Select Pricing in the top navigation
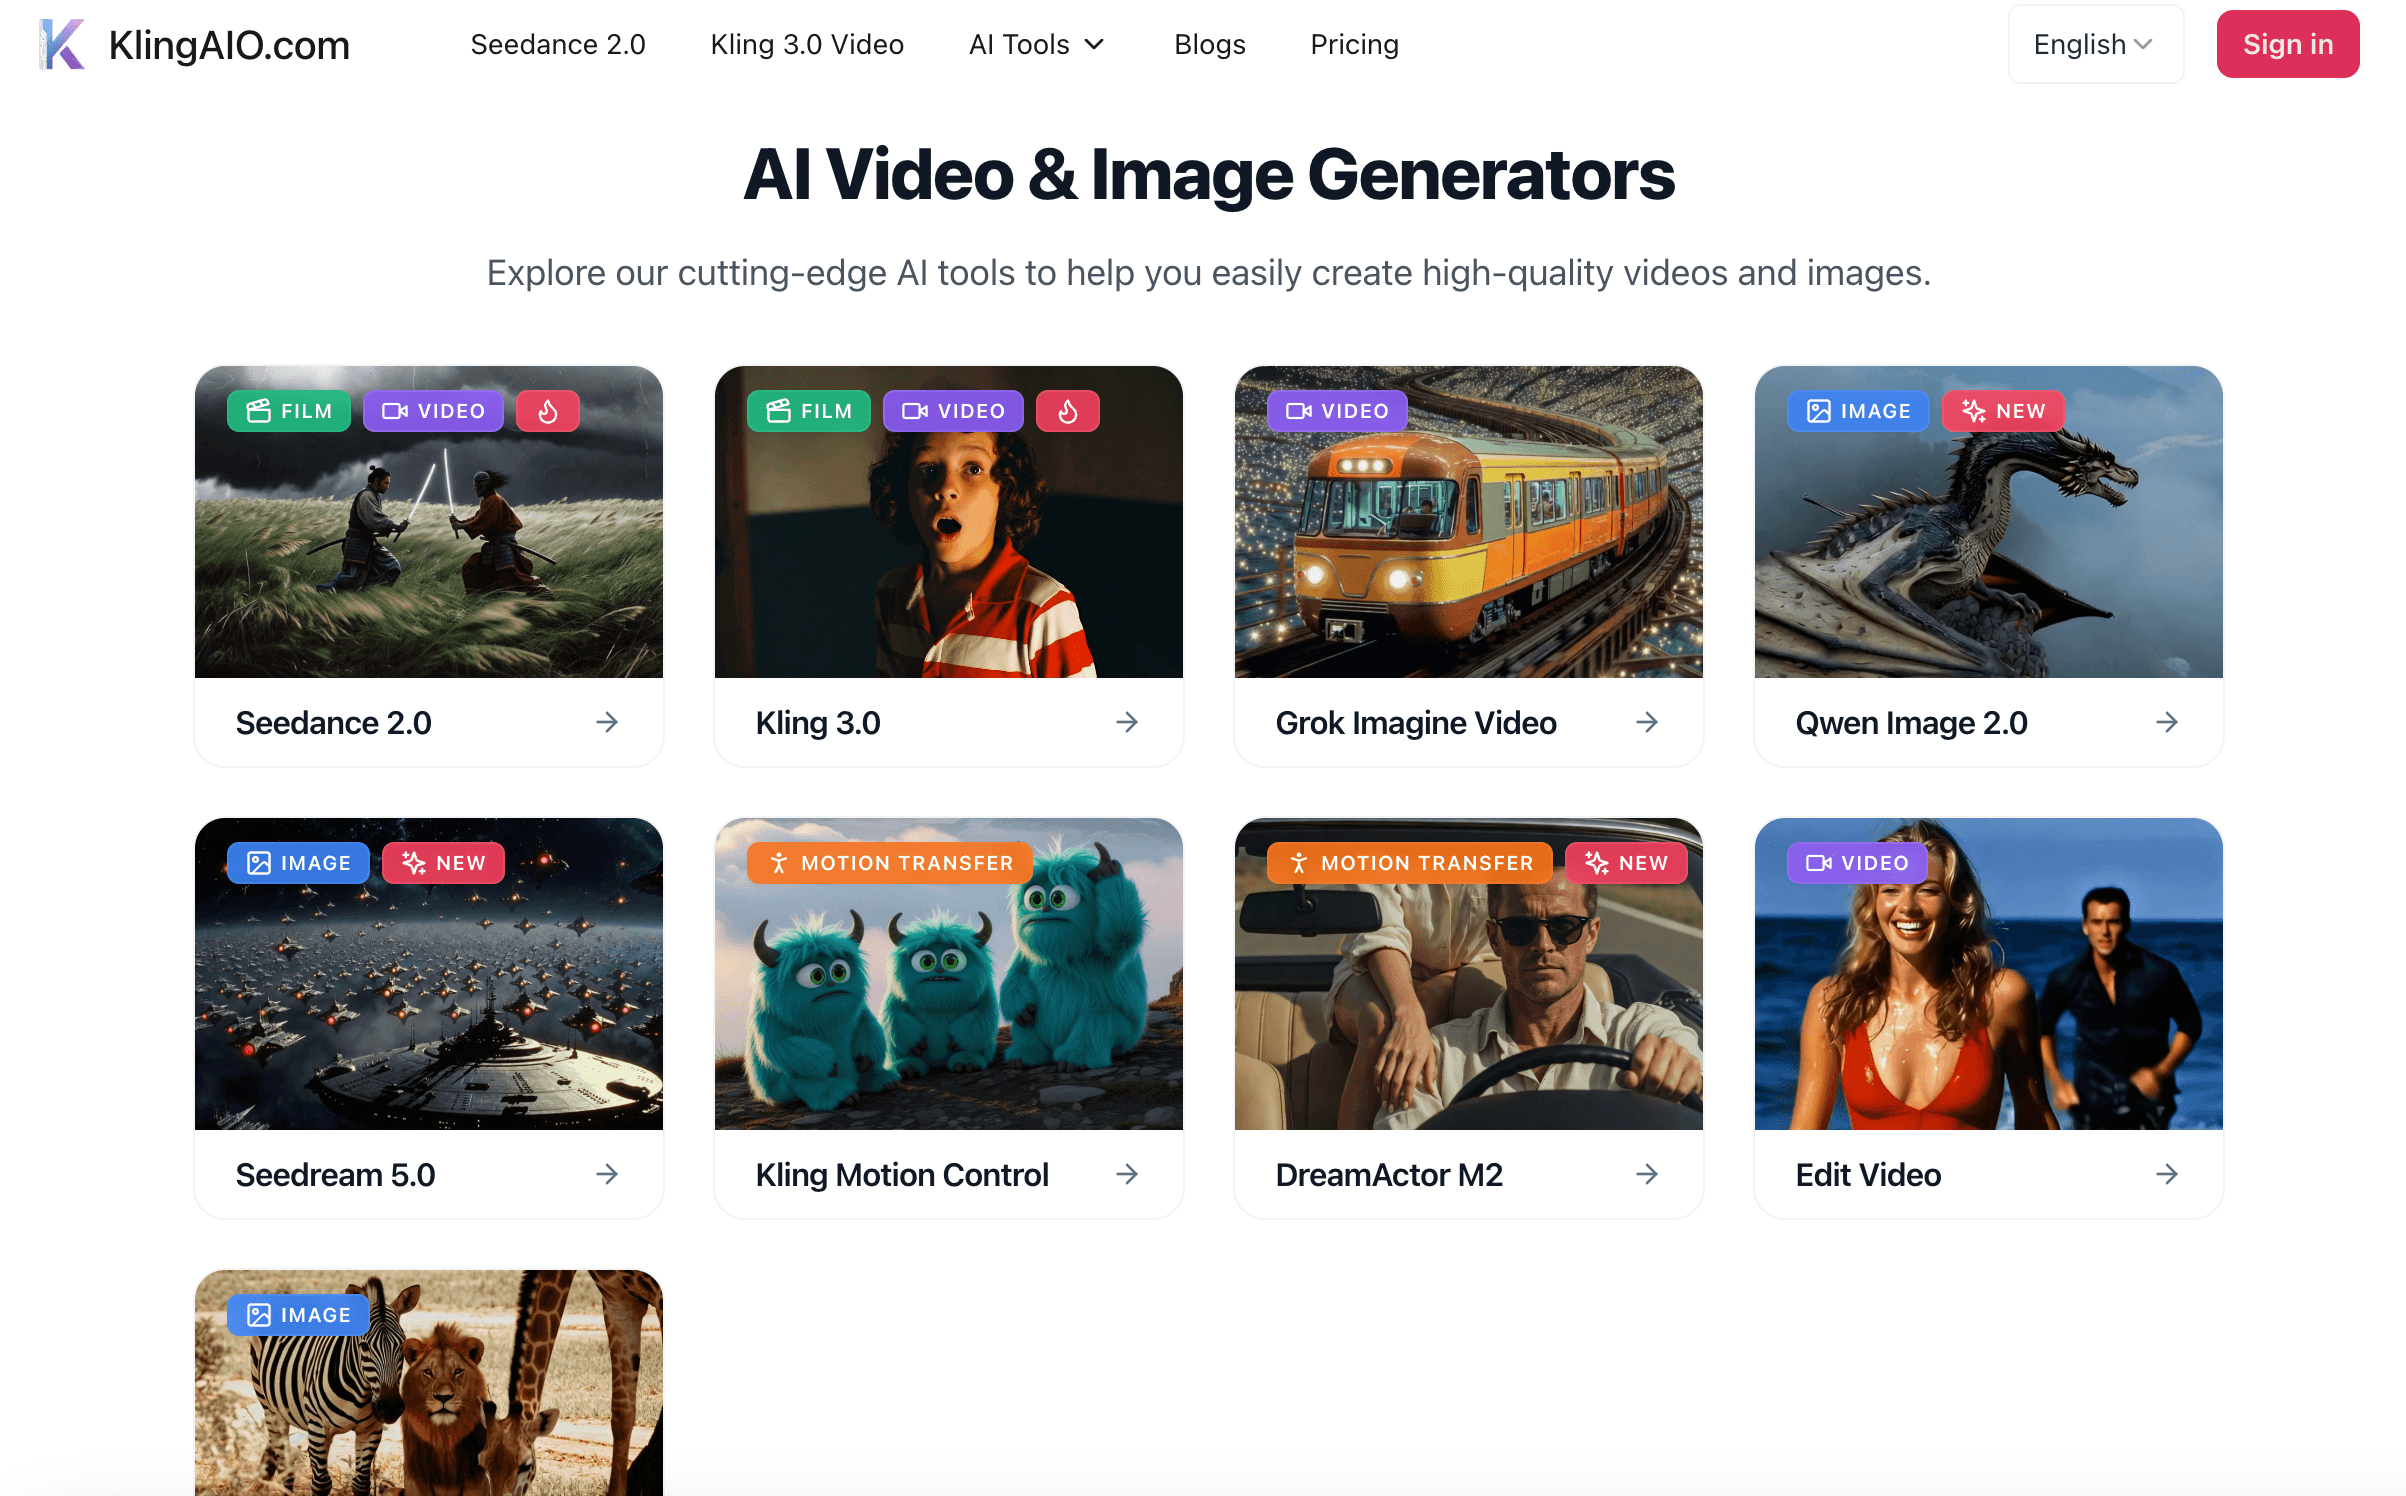 pyautogui.click(x=1354, y=44)
